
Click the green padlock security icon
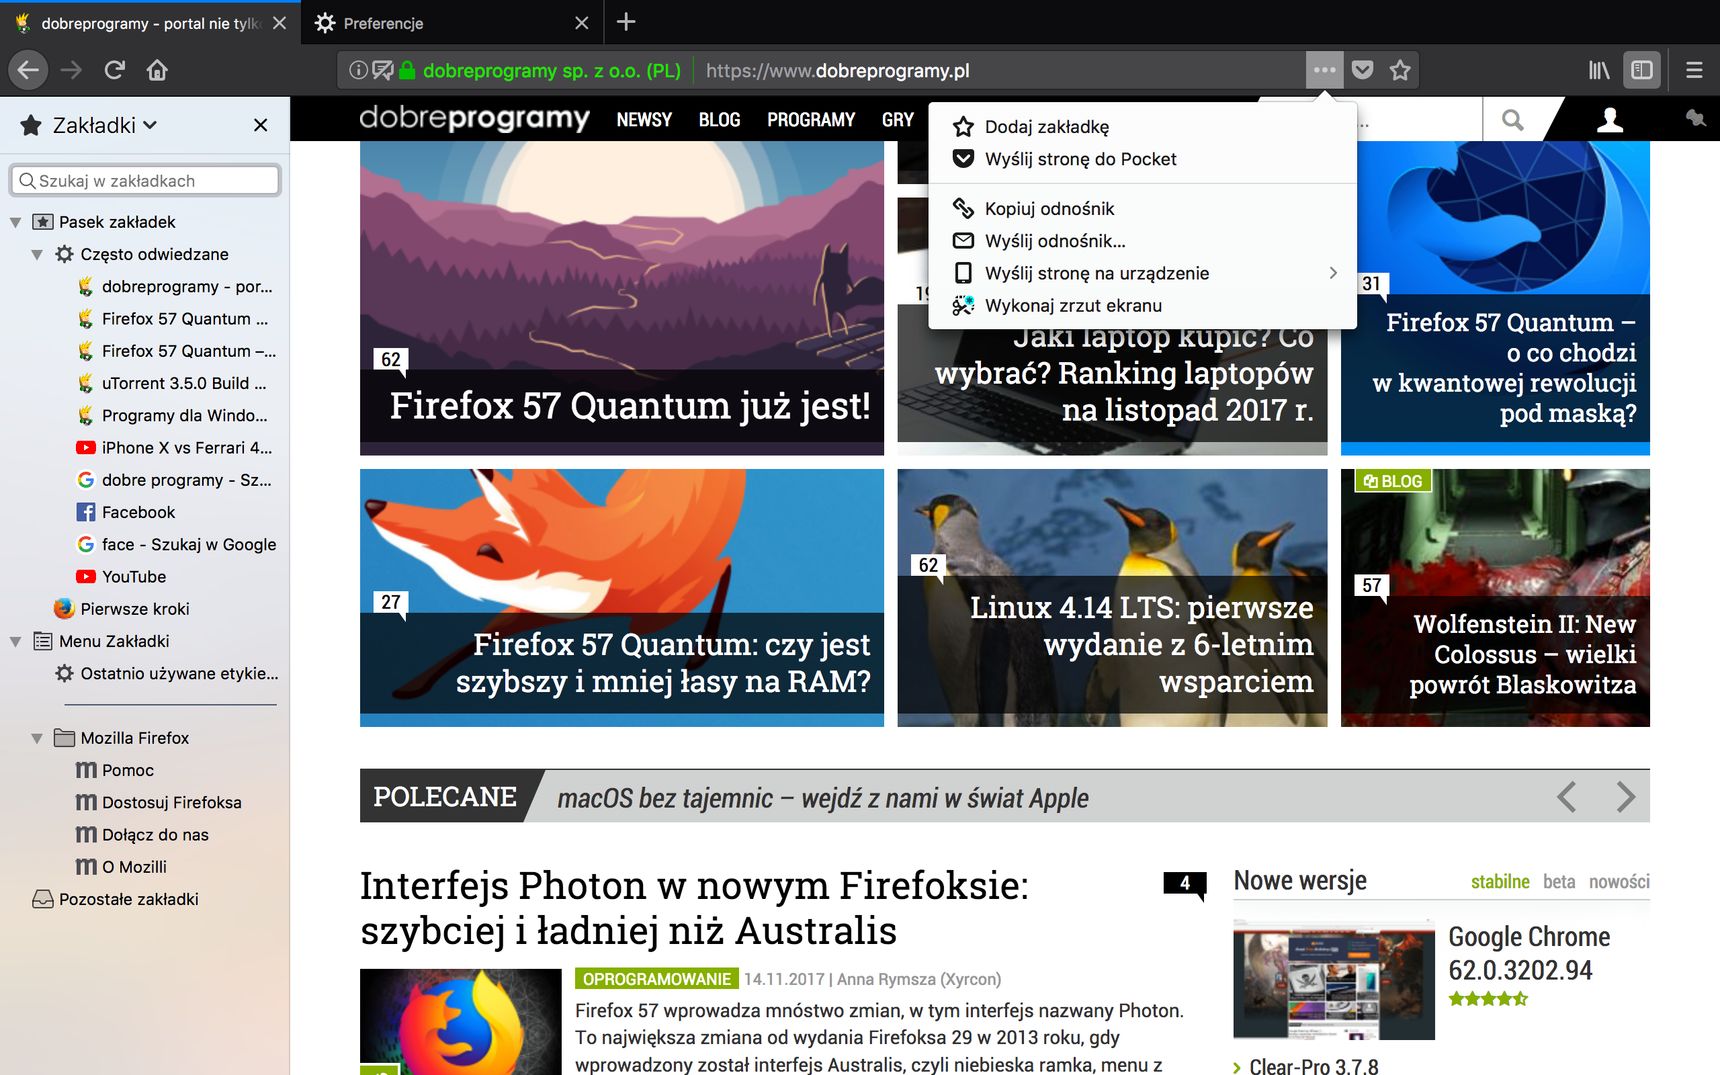(407, 70)
